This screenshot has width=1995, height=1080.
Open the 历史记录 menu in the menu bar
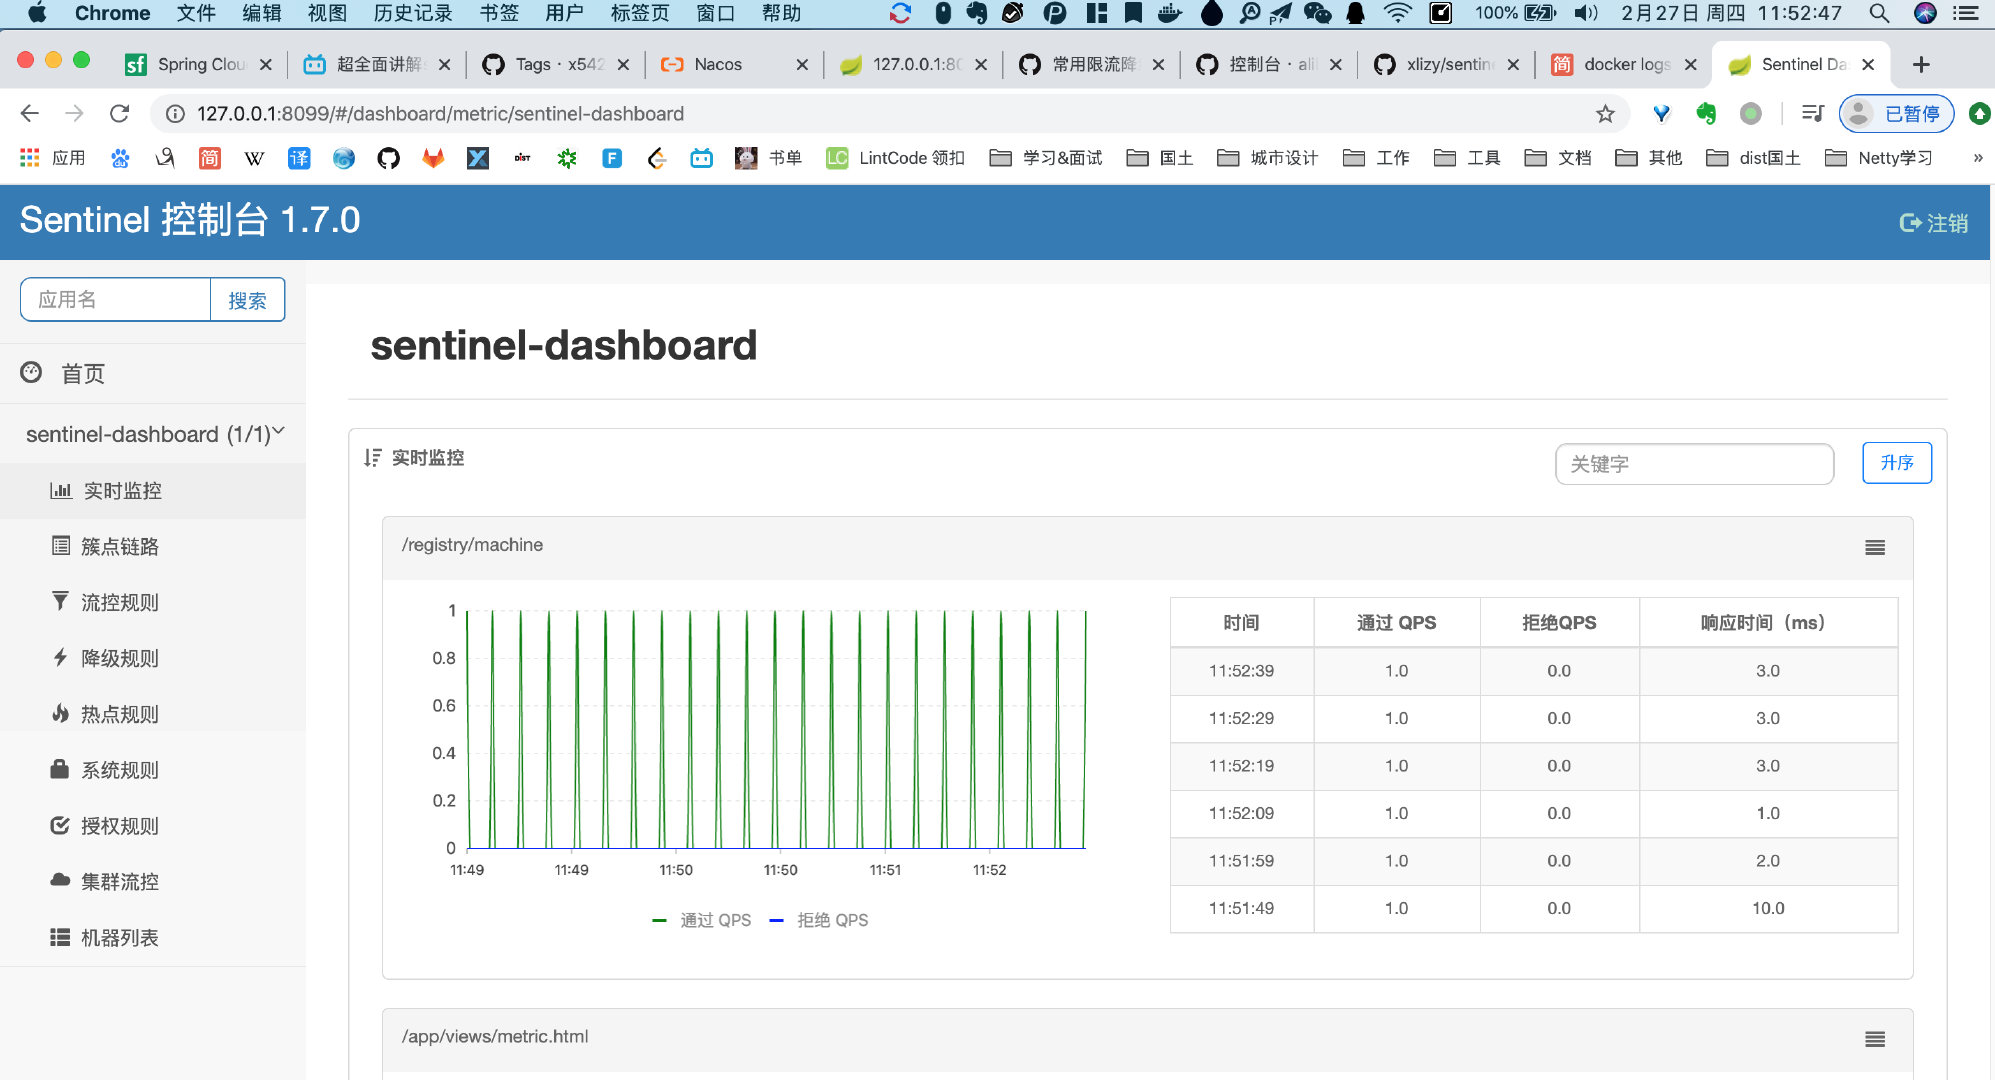coord(412,13)
